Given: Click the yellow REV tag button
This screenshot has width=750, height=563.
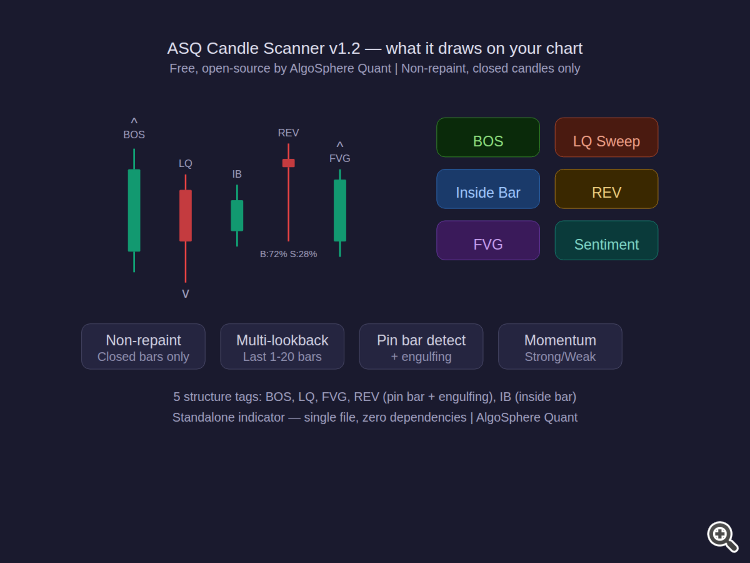Looking at the screenshot, I should pyautogui.click(x=606, y=190).
